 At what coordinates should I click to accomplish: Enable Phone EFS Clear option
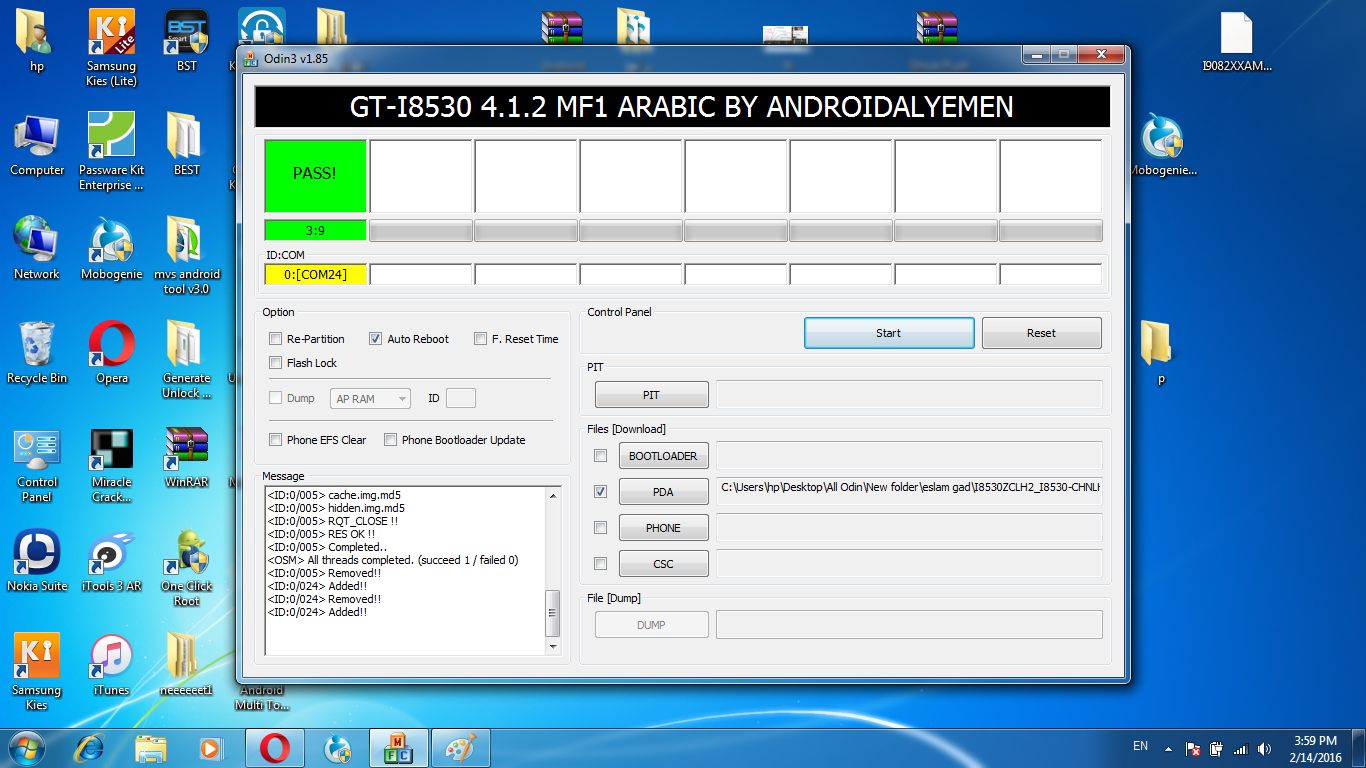[276, 440]
